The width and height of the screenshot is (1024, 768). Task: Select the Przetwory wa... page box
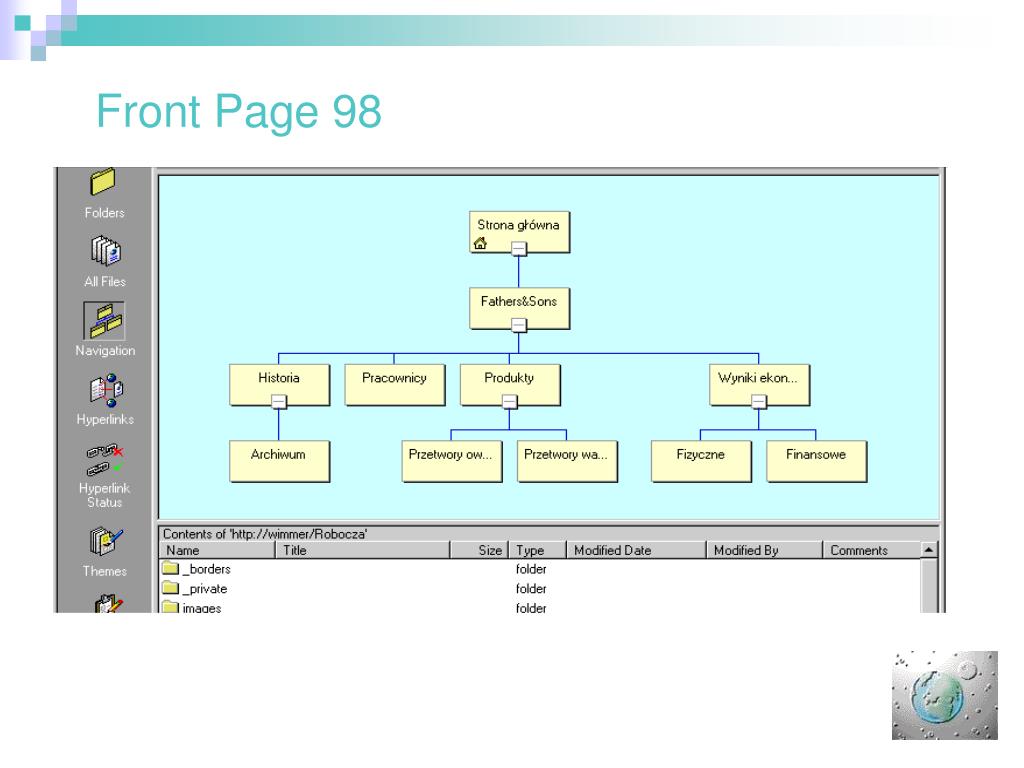(x=567, y=461)
